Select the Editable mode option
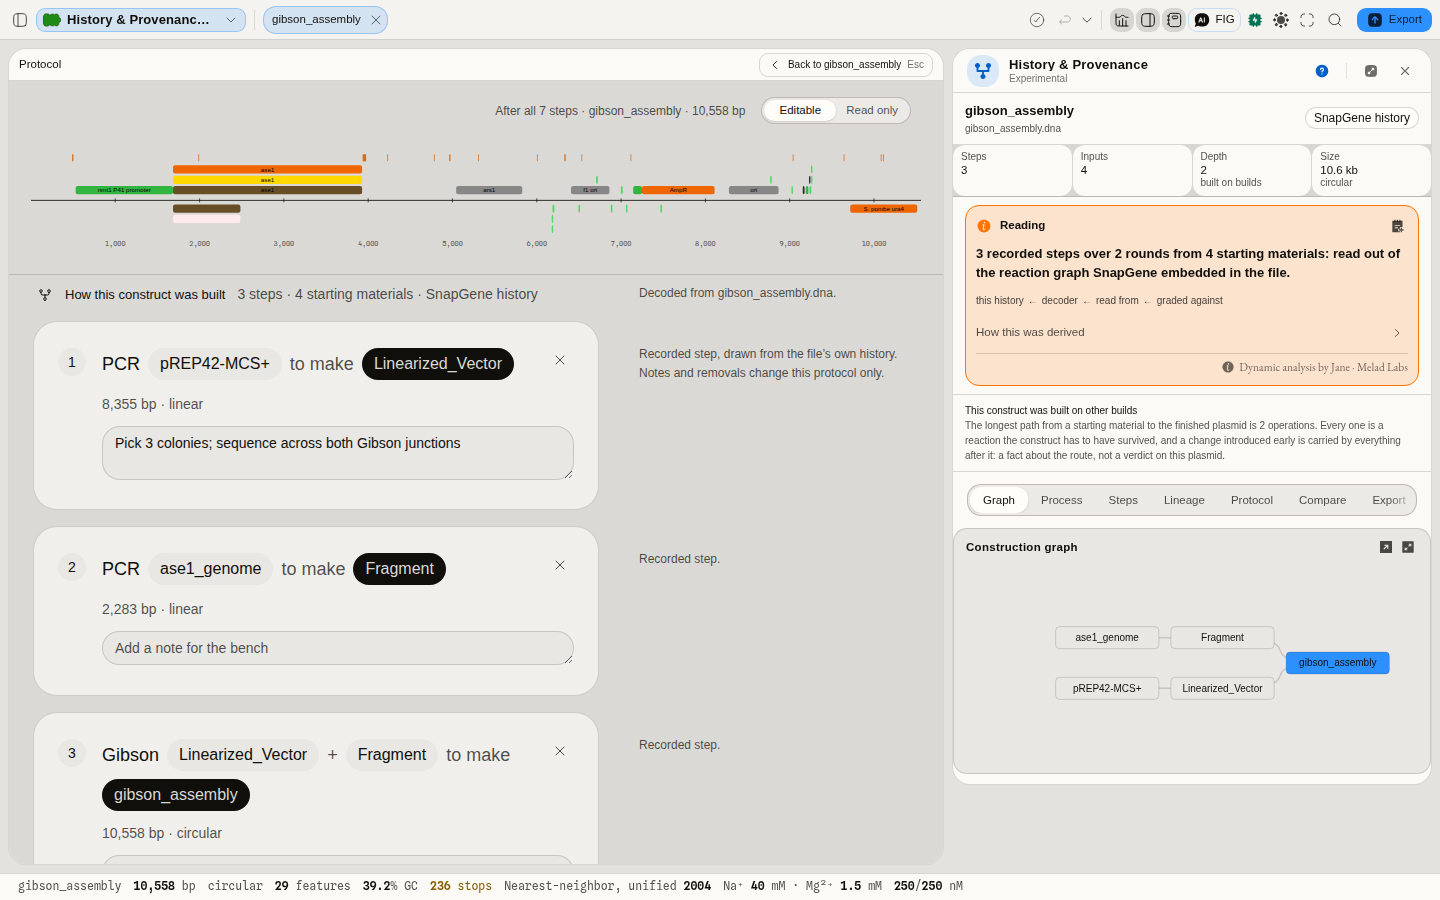The image size is (1440, 900). click(x=800, y=111)
